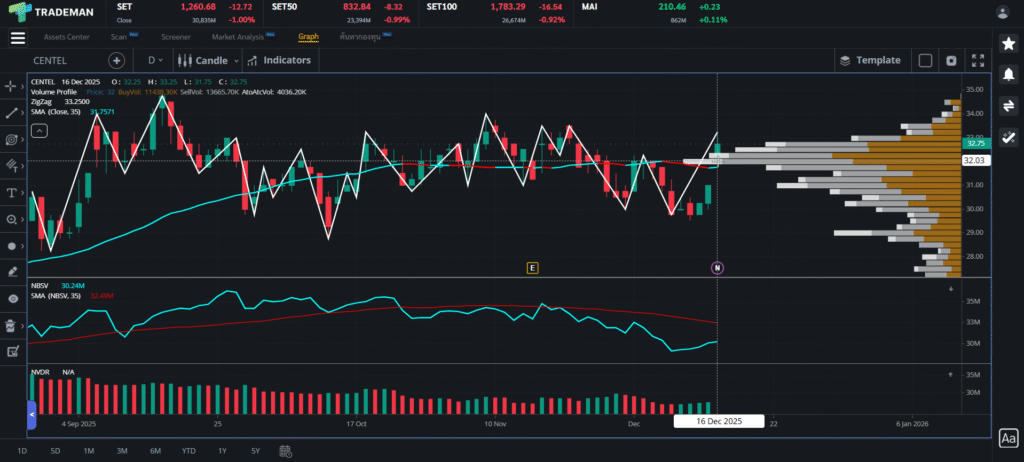Toggle font size with the Aa button

pyautogui.click(x=1008, y=438)
